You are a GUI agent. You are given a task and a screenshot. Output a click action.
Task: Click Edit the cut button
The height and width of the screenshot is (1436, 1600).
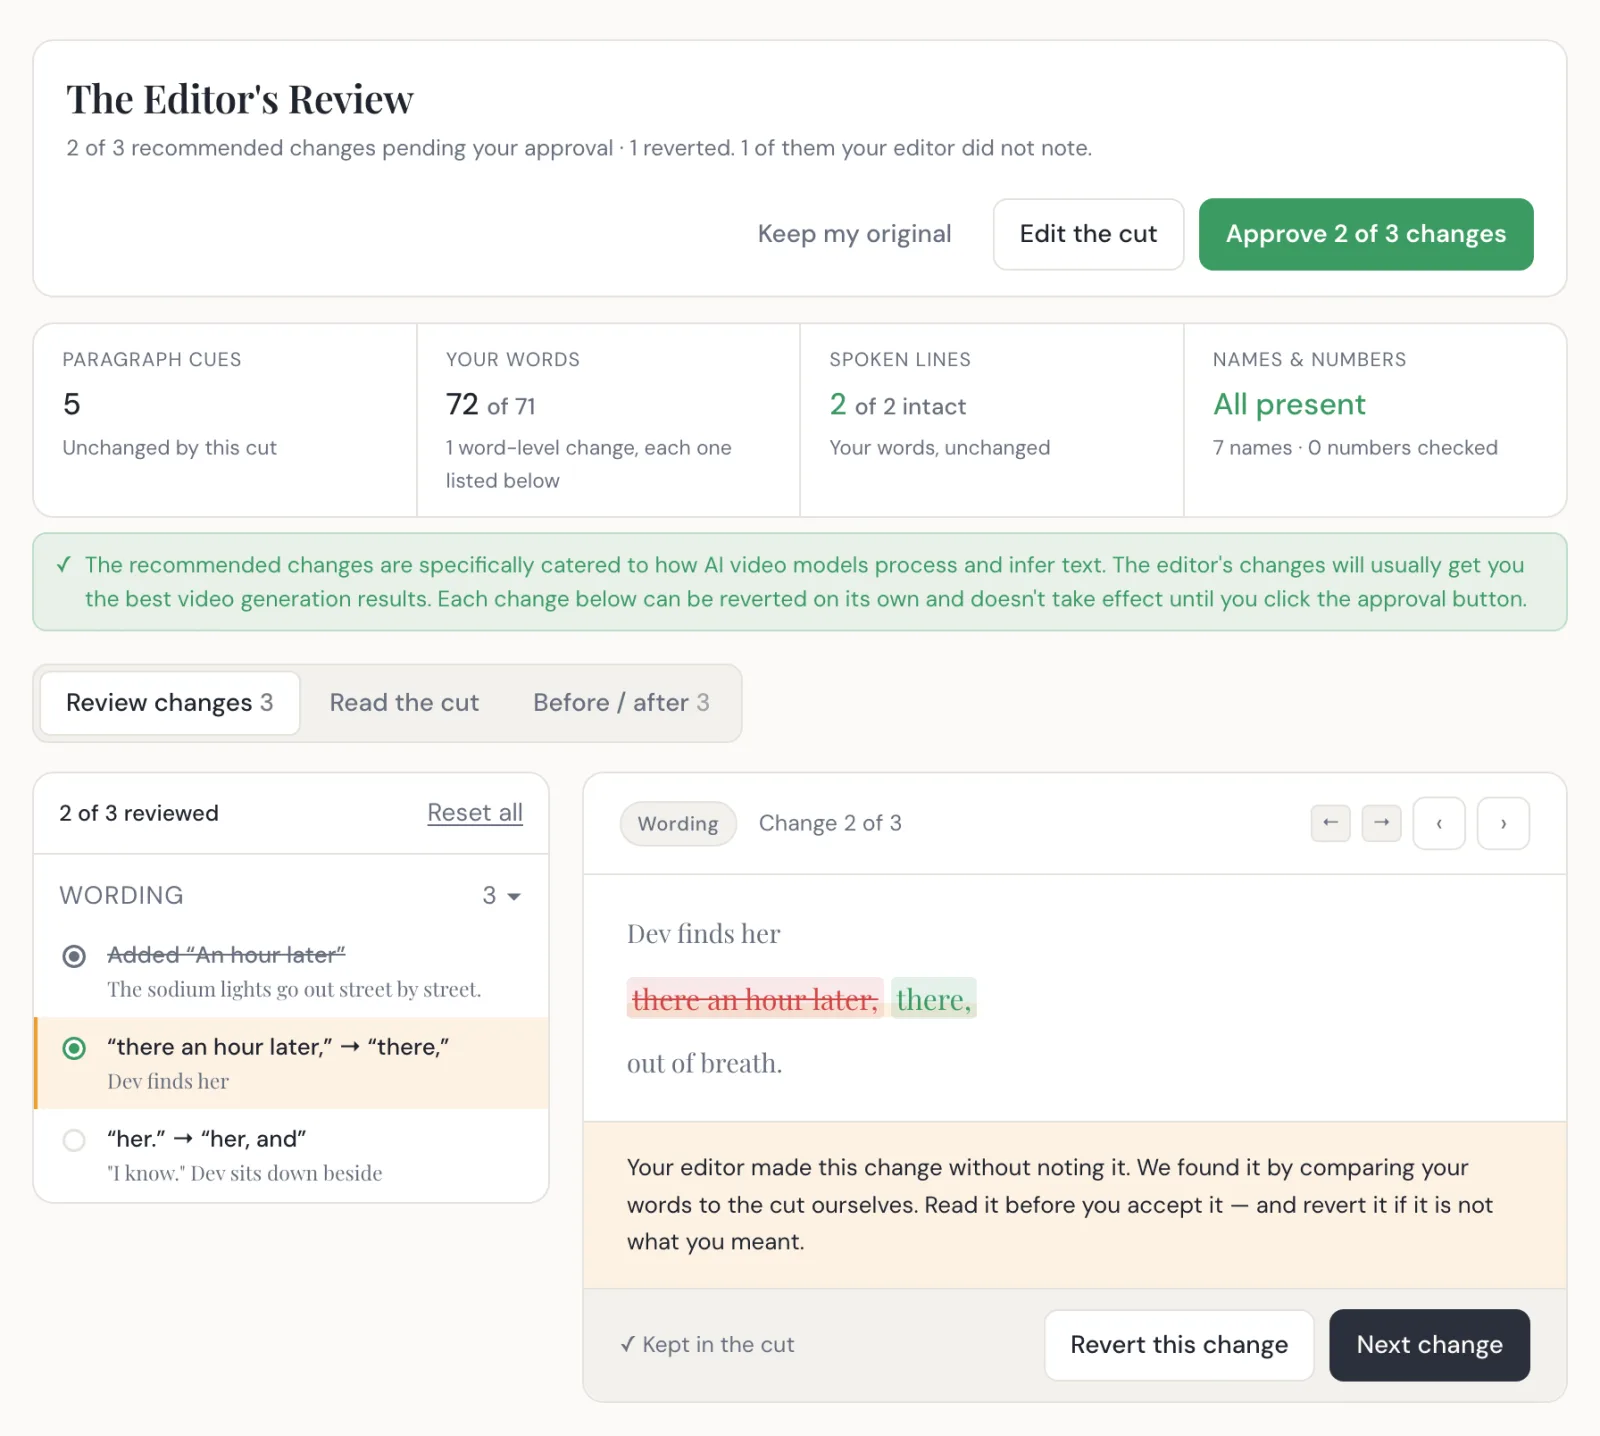point(1088,234)
